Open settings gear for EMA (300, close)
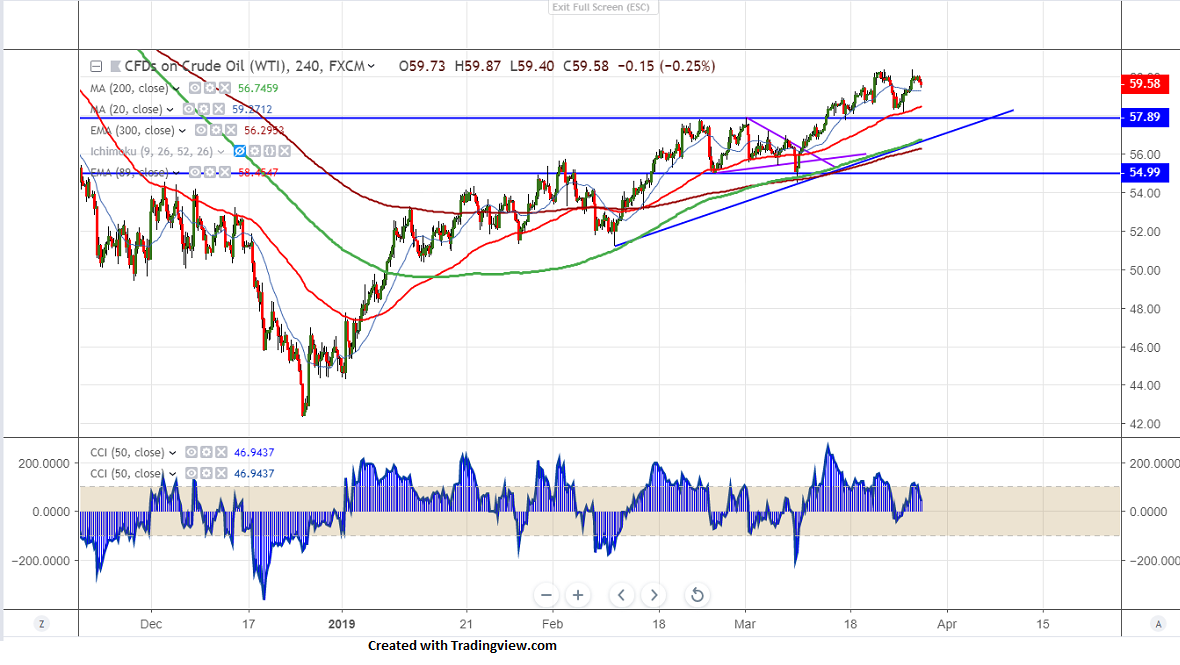This screenshot has width=1180, height=665. (215, 130)
